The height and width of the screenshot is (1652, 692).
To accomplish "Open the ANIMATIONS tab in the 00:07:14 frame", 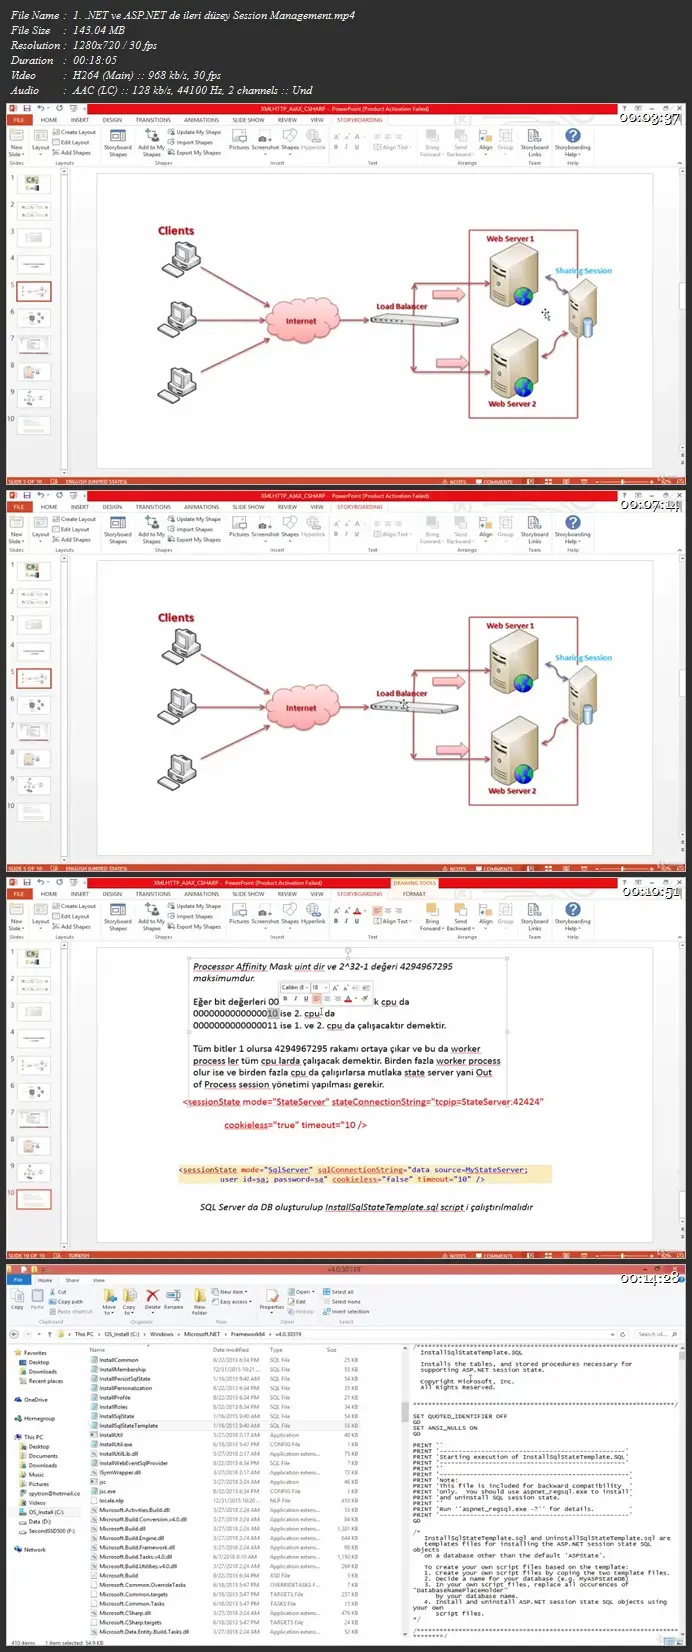I will click(x=201, y=507).
